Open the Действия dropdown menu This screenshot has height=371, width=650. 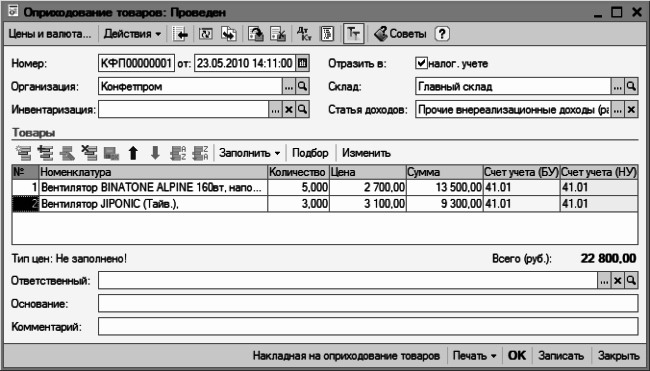point(132,34)
